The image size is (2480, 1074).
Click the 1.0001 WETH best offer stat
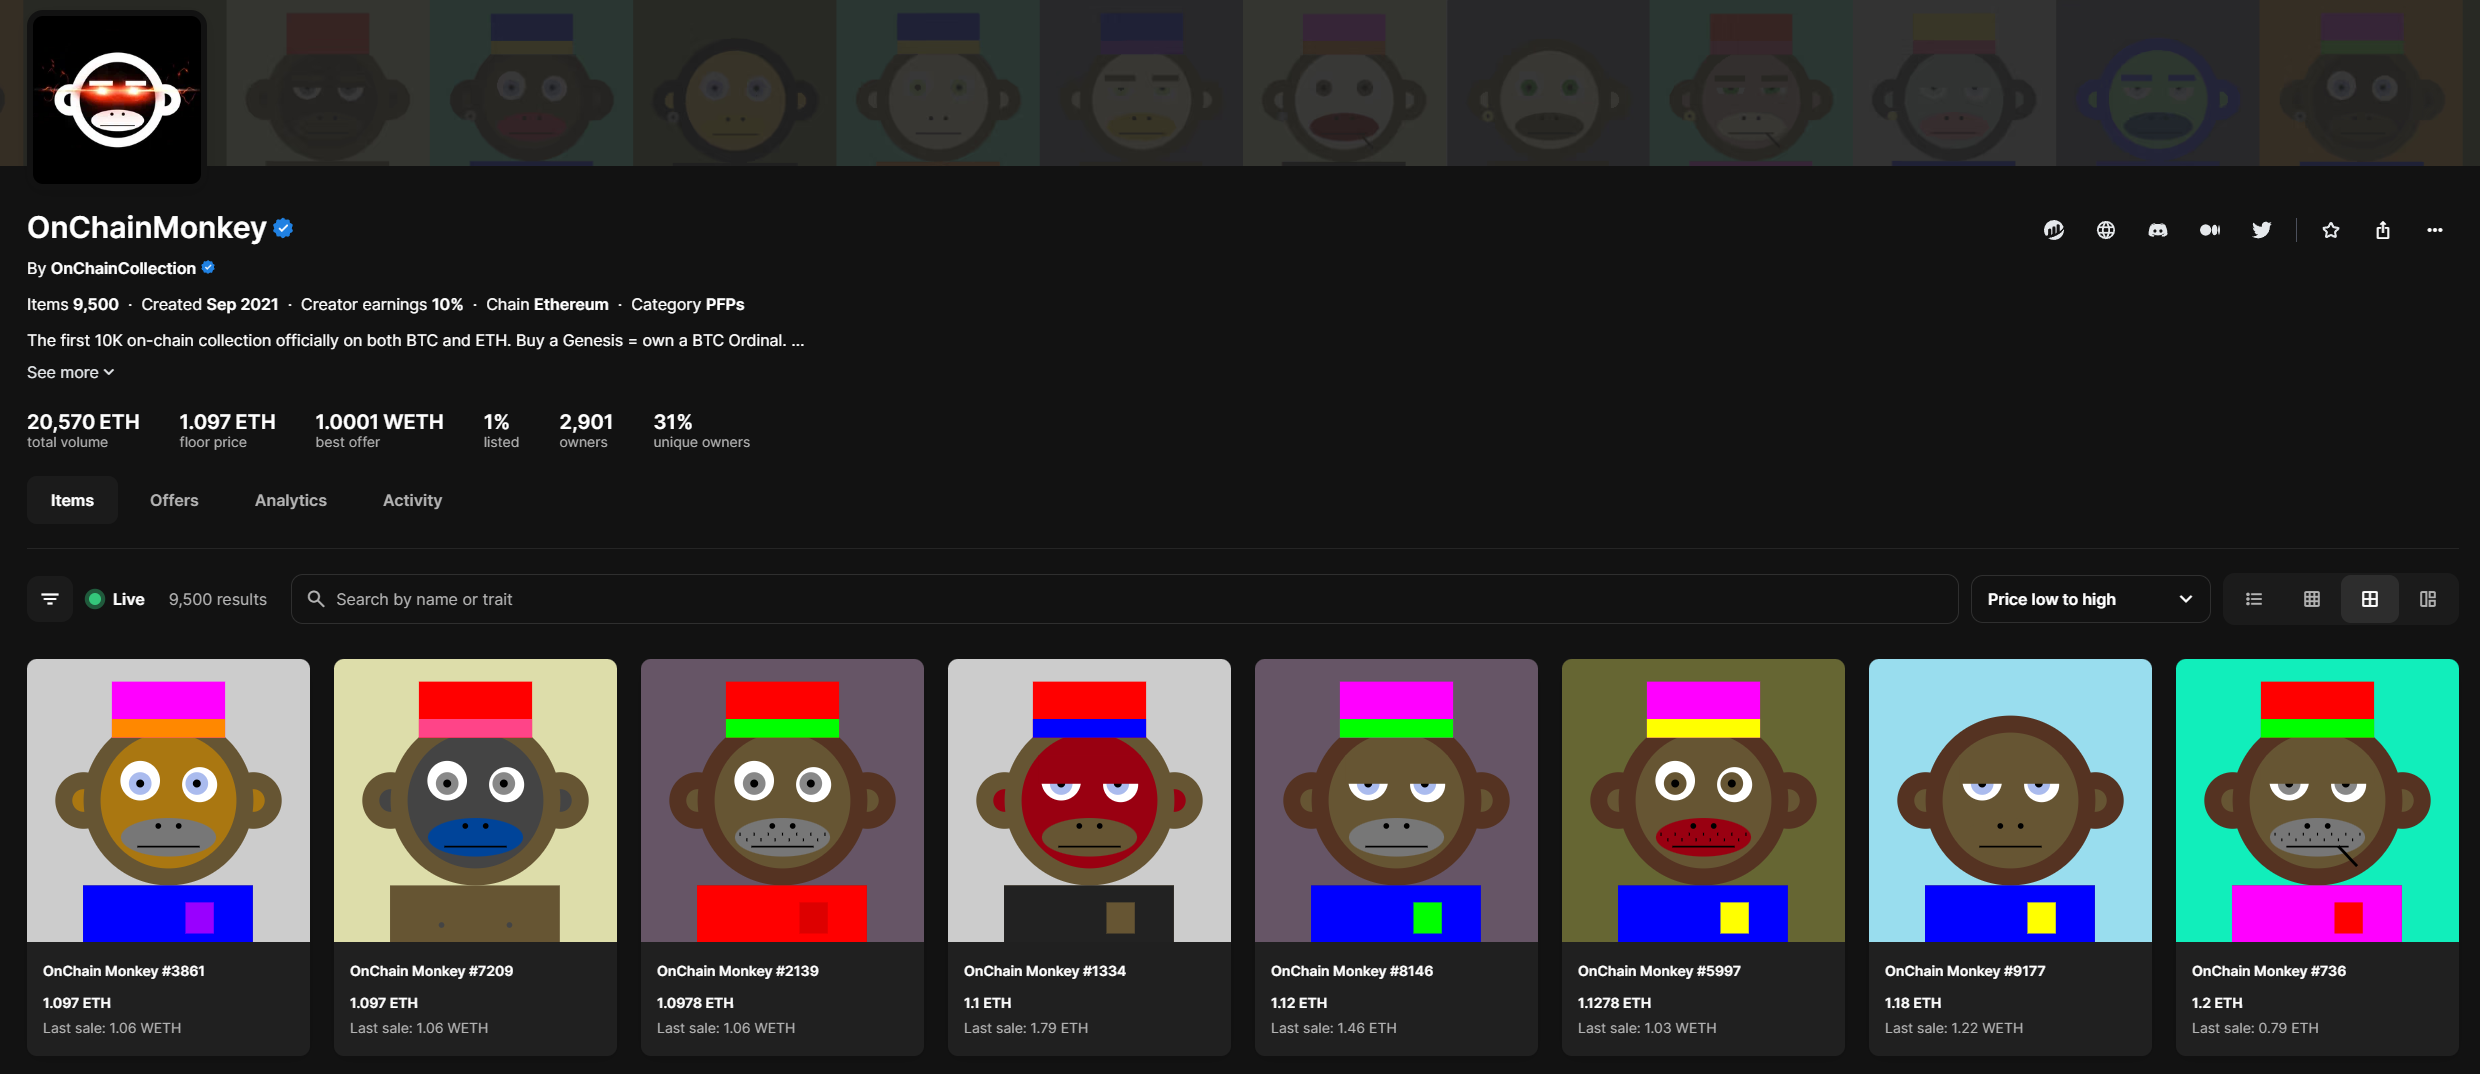click(x=379, y=430)
